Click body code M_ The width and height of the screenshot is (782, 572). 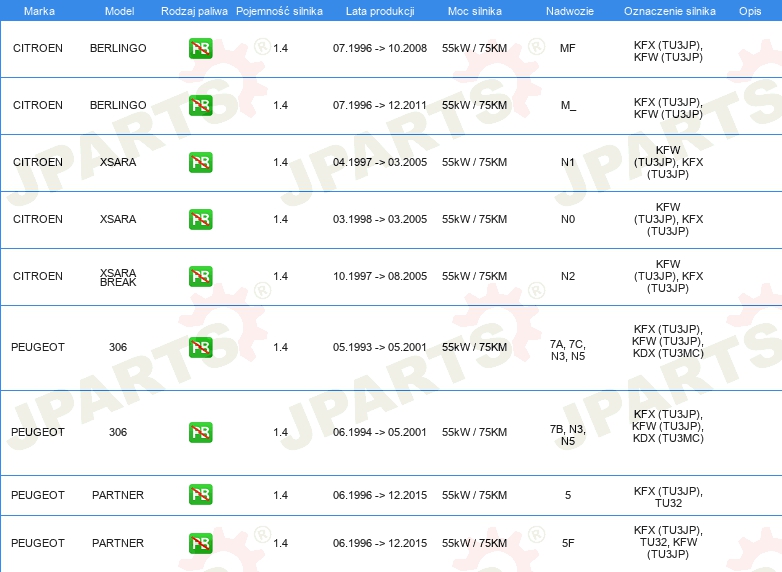click(x=568, y=105)
